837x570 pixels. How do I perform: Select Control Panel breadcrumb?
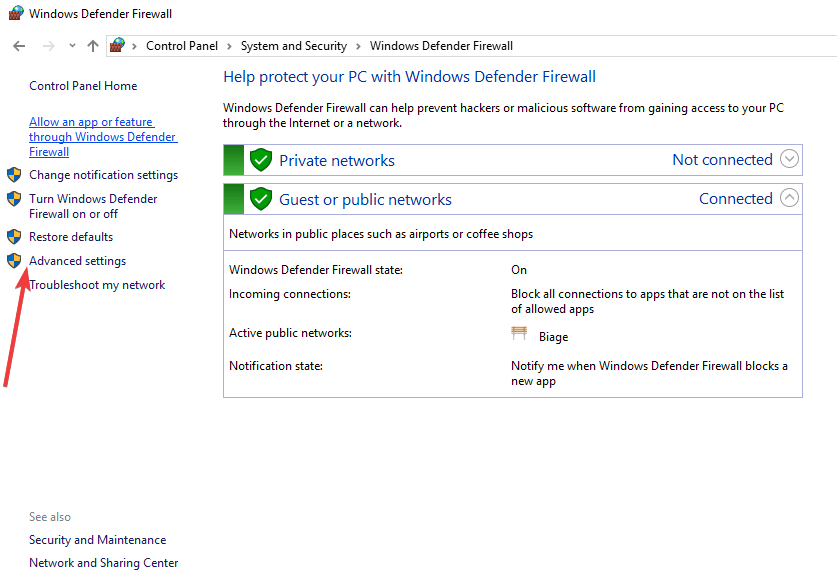click(182, 46)
